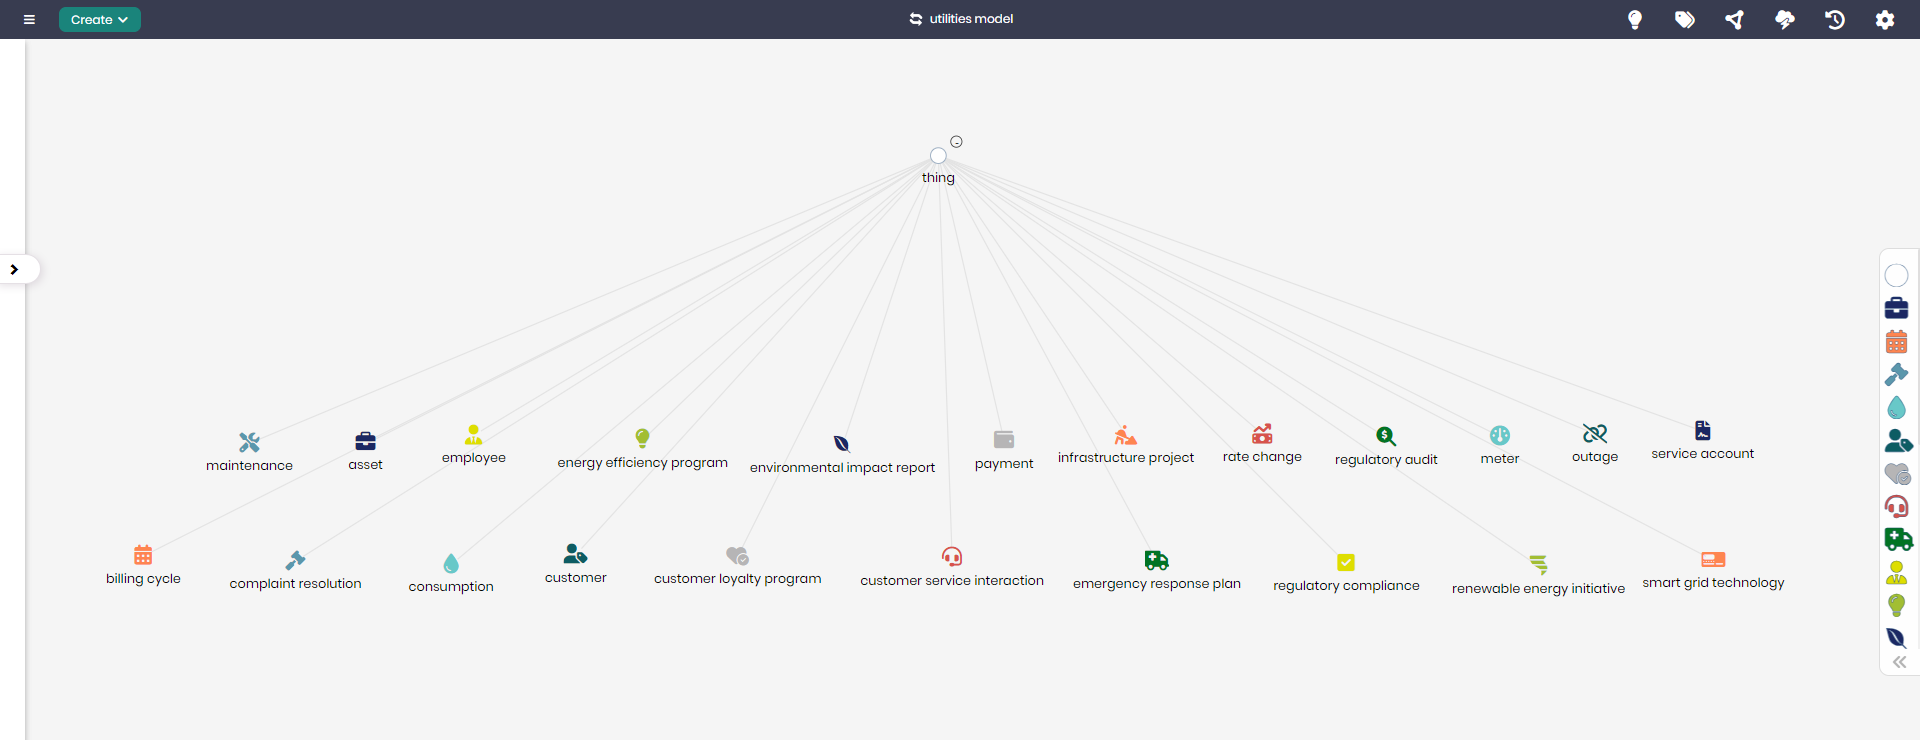Select the thing root node
Viewport: 1920px width, 740px height.
938,156
